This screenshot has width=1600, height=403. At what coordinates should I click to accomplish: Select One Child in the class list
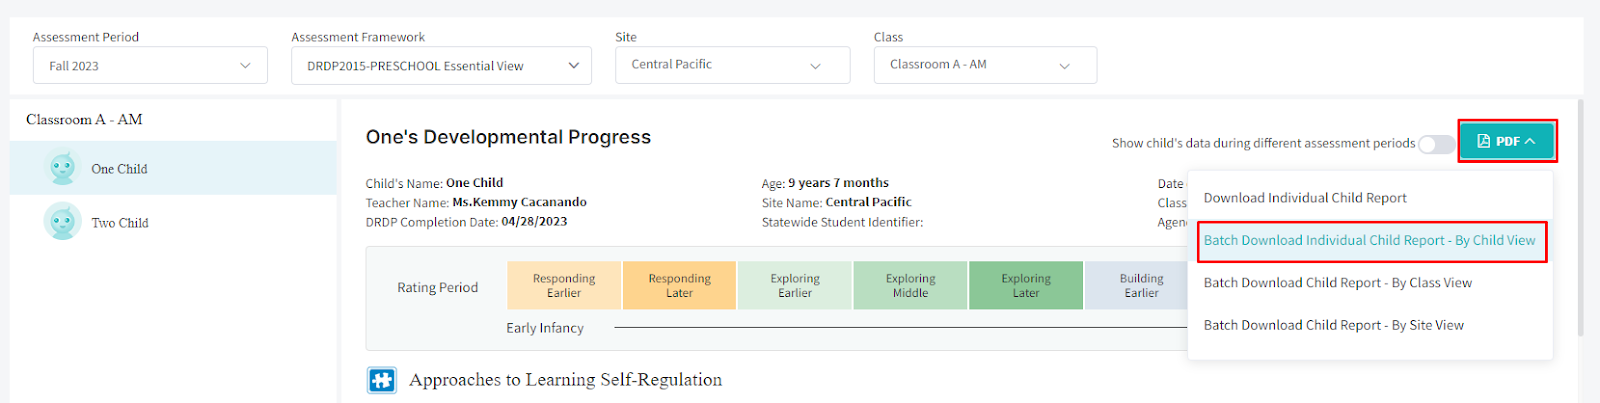pyautogui.click(x=120, y=169)
